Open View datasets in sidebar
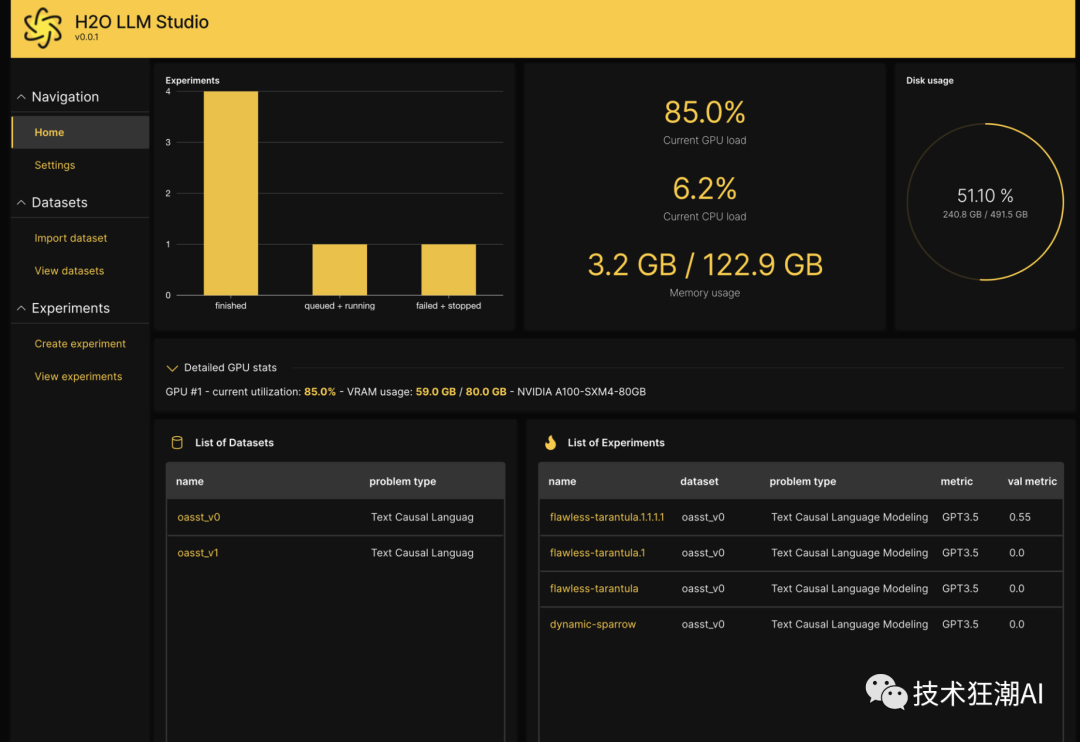The height and width of the screenshot is (742, 1080). coord(69,271)
